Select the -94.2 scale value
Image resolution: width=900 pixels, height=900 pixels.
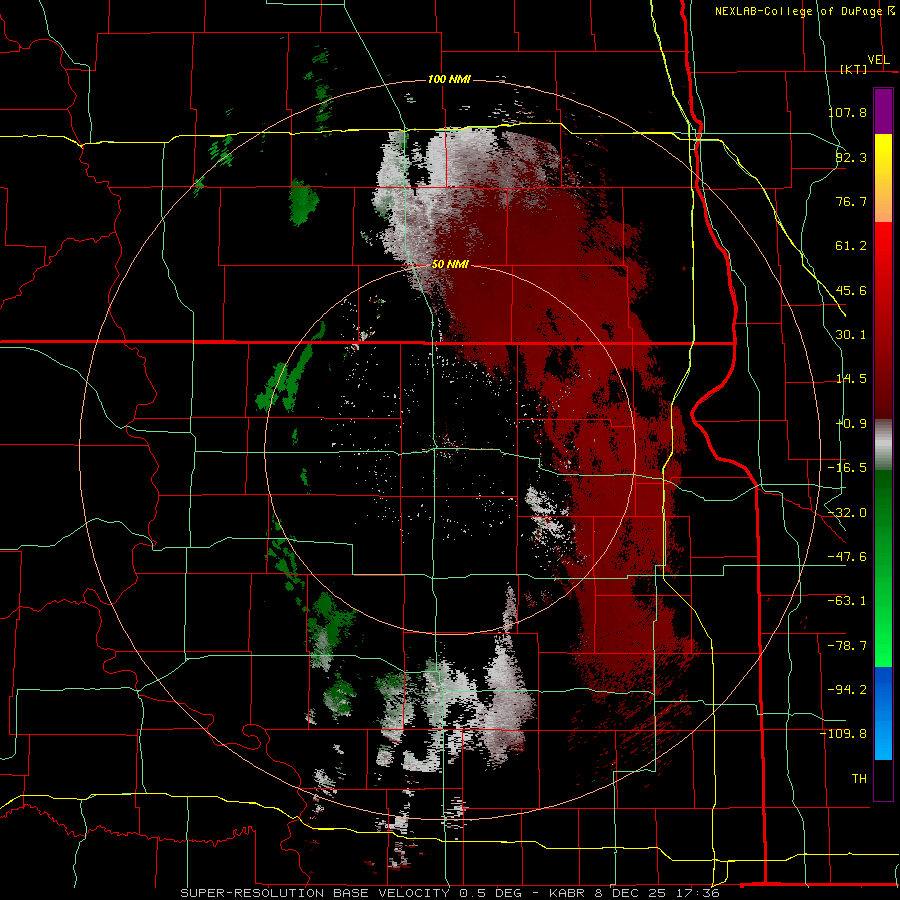click(848, 690)
